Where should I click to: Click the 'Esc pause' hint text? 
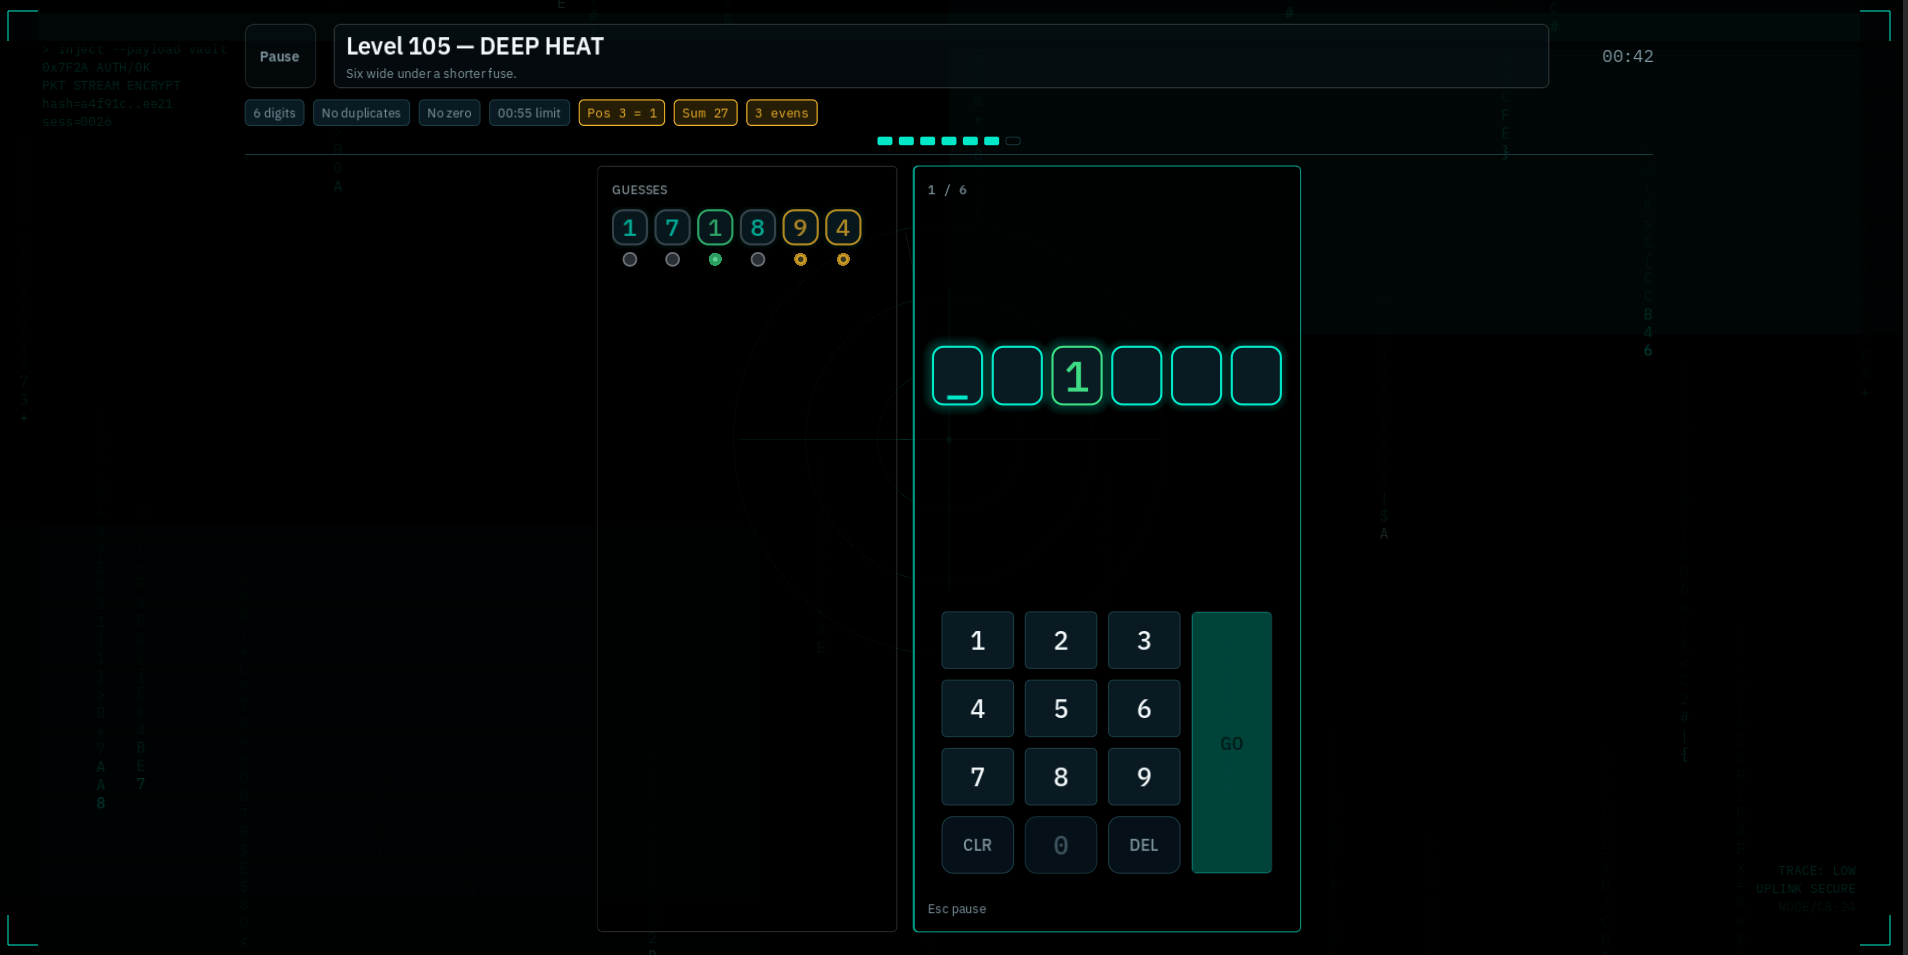pos(957,909)
